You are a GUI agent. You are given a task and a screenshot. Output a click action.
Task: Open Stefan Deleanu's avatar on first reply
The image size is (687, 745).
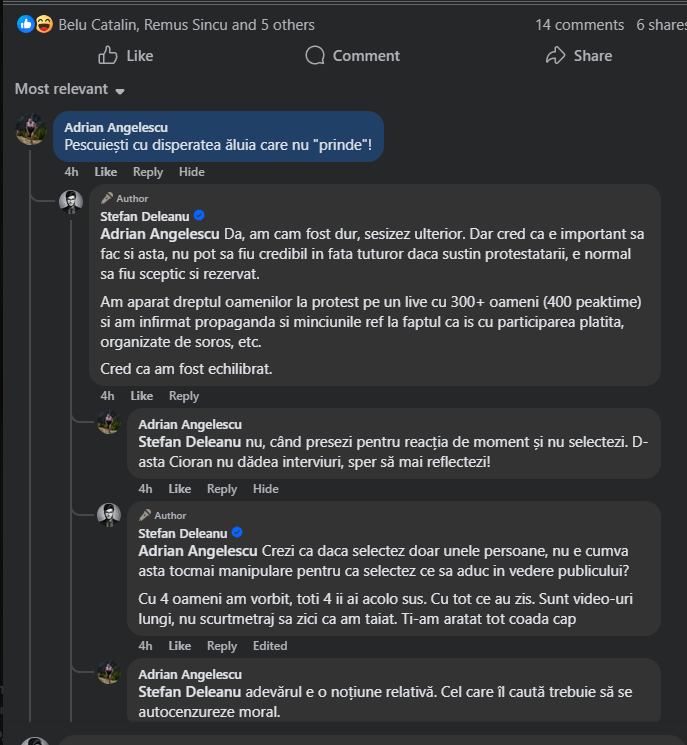71,203
